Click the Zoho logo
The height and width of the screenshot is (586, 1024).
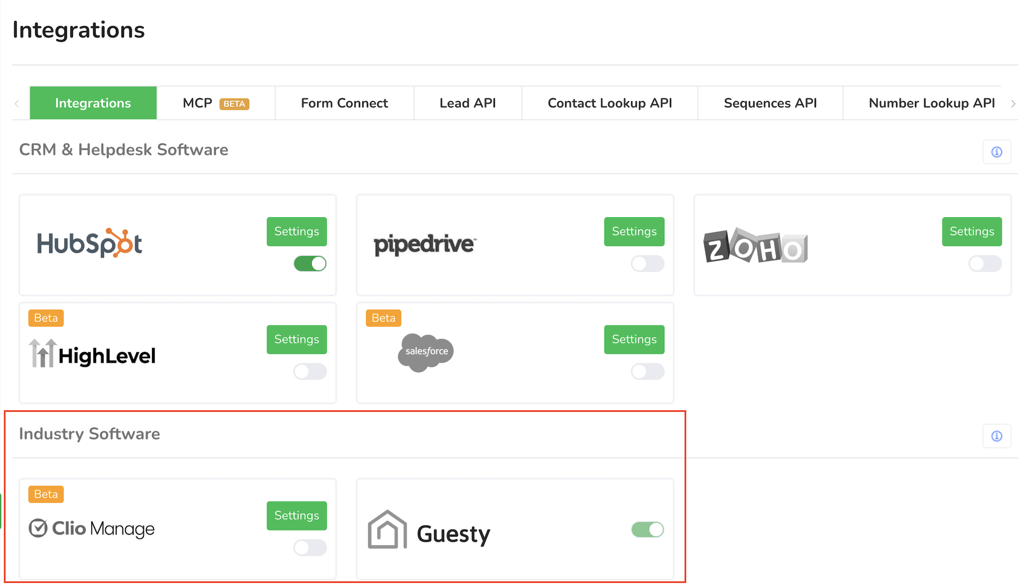tap(756, 246)
